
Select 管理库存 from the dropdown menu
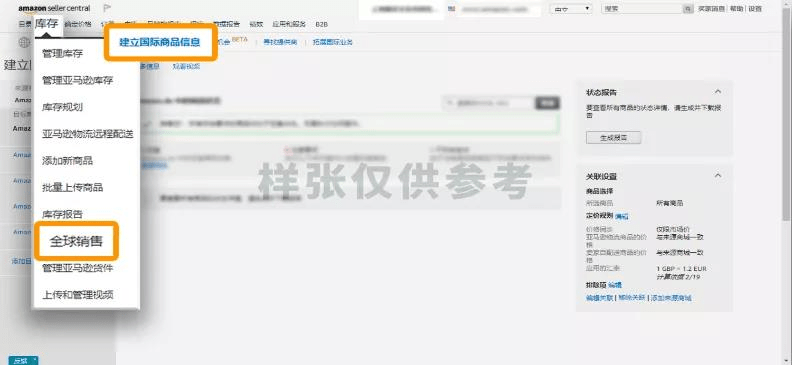click(62, 54)
